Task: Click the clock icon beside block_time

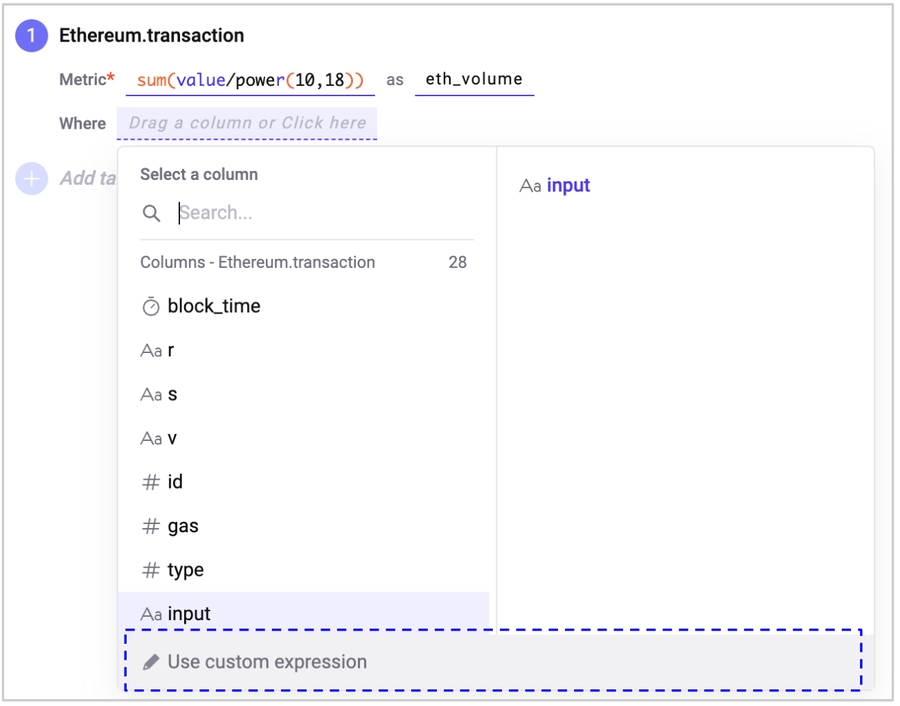Action: point(151,307)
